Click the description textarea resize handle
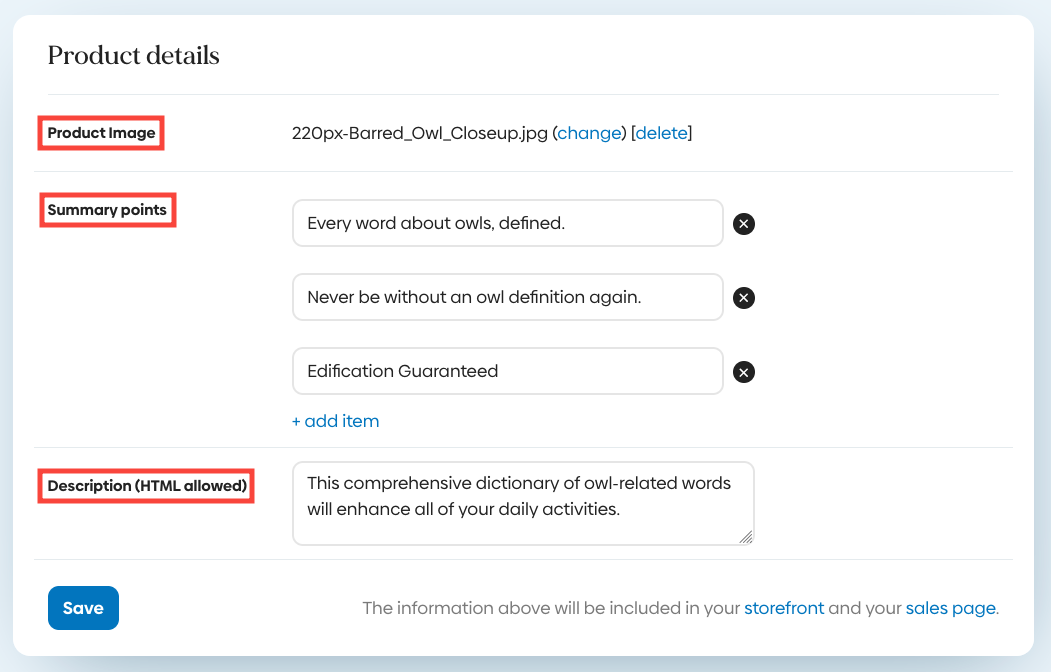Viewport: 1051px width, 672px height. (746, 537)
